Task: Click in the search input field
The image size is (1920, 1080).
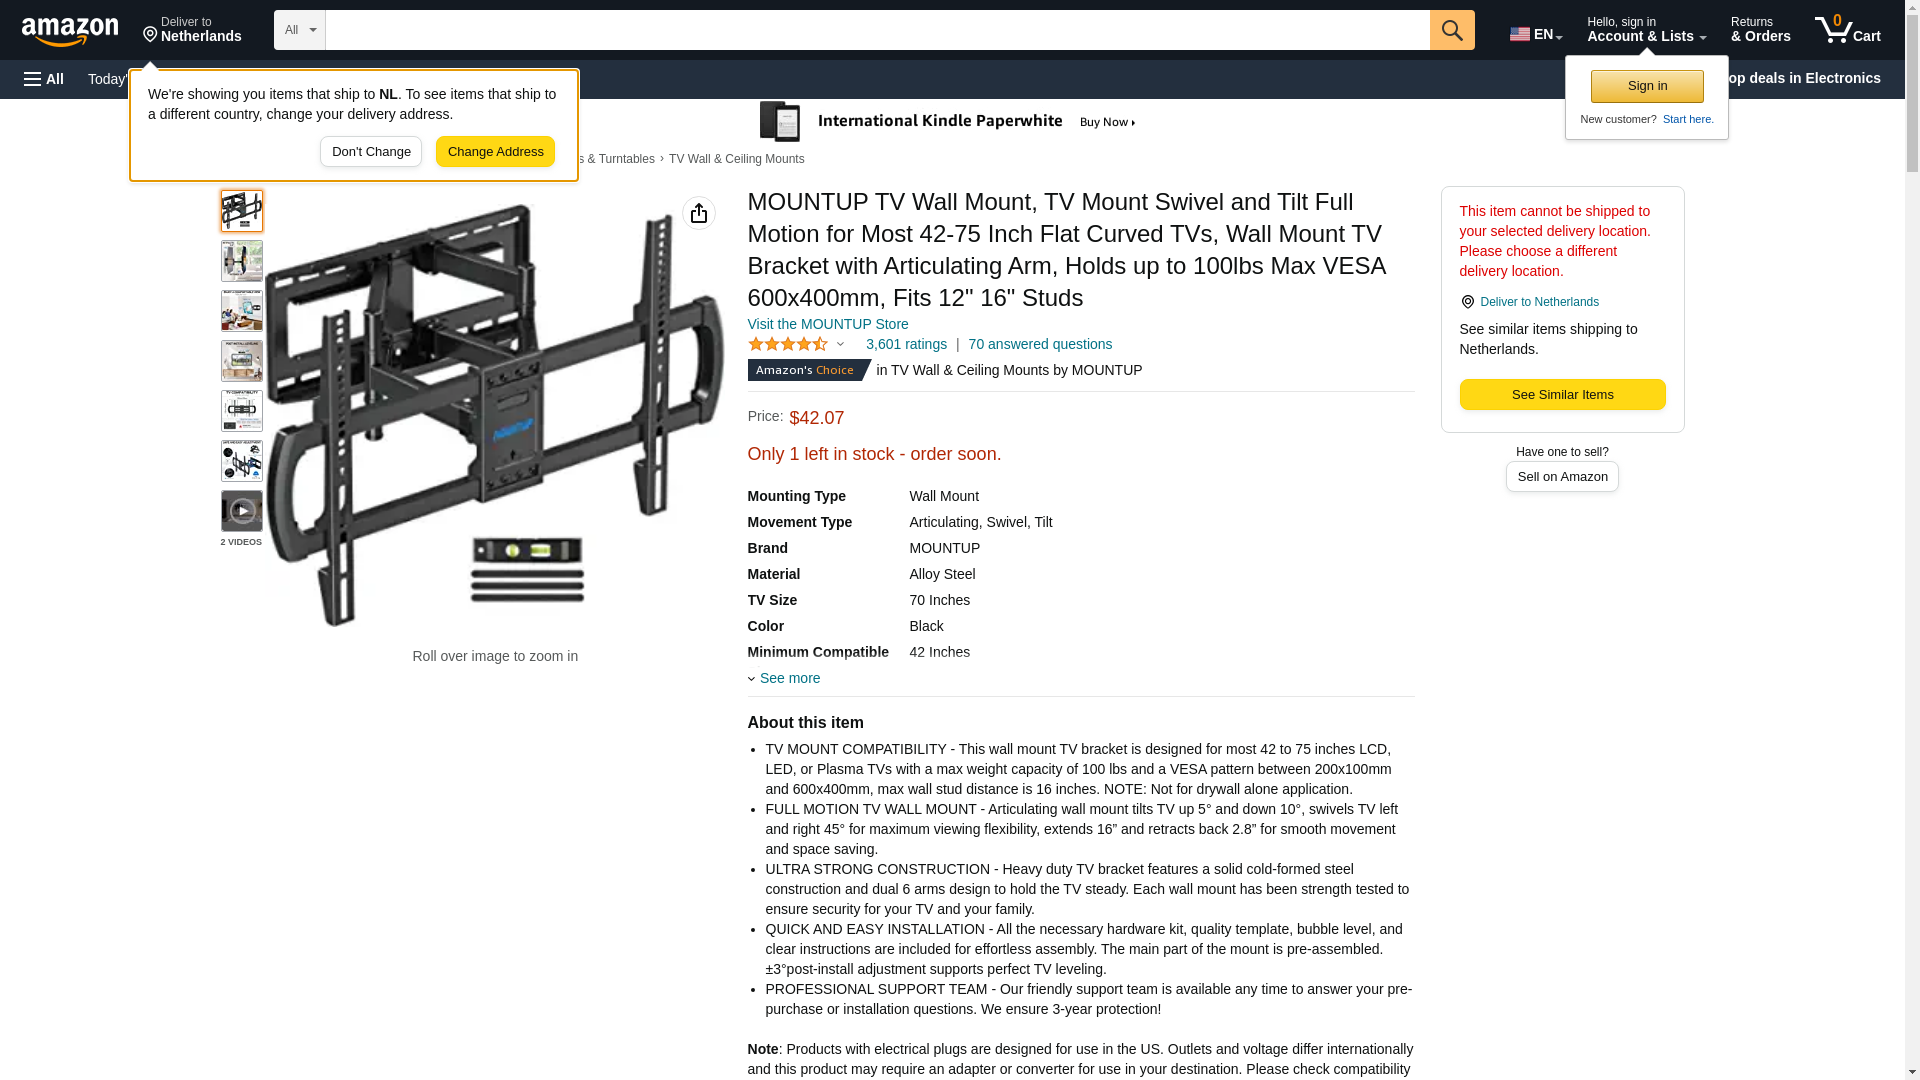Action: 877,30
